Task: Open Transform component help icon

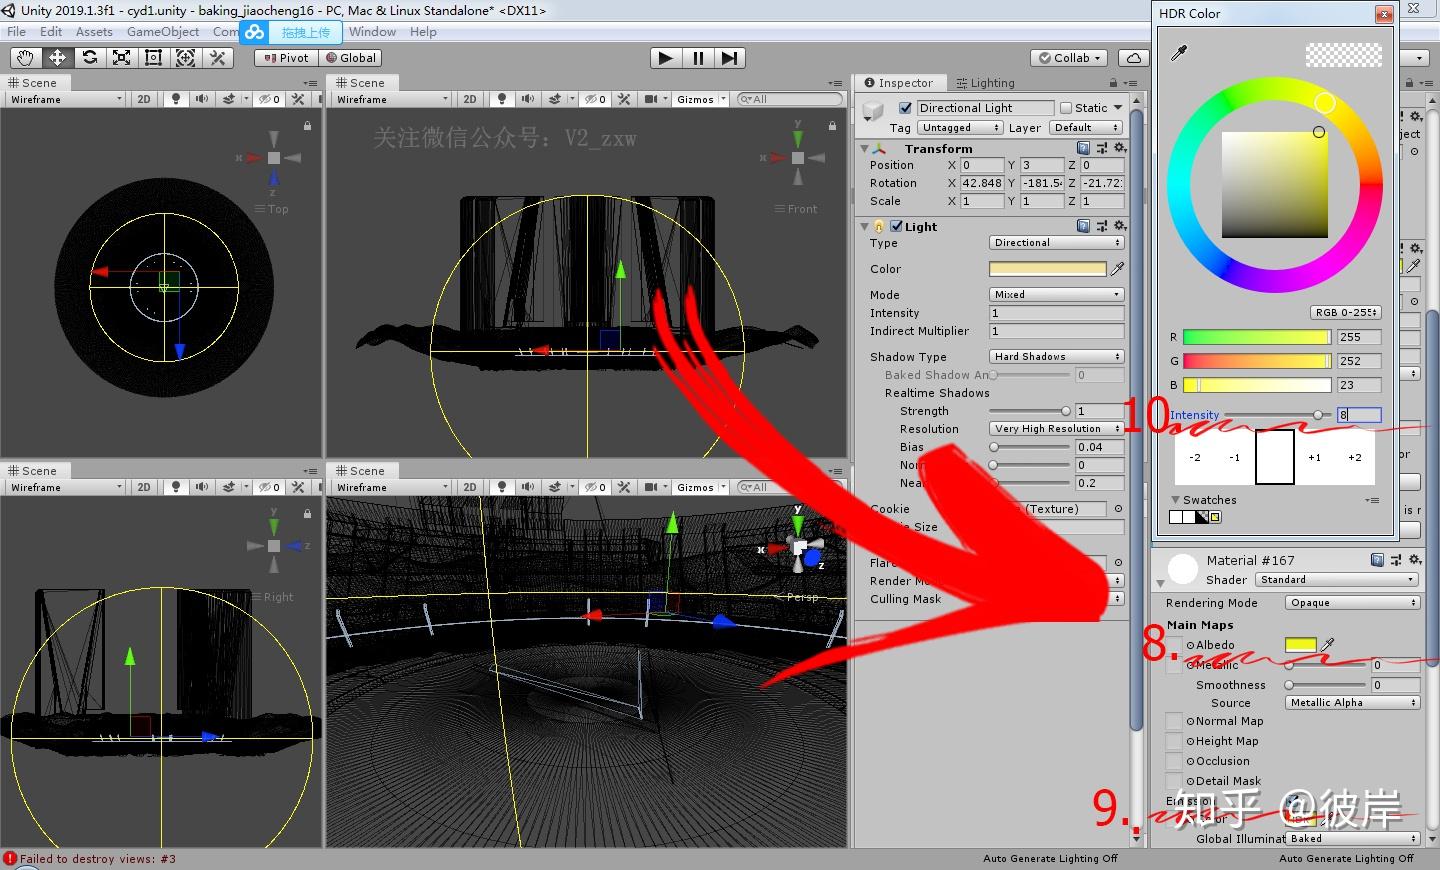Action: [1083, 148]
